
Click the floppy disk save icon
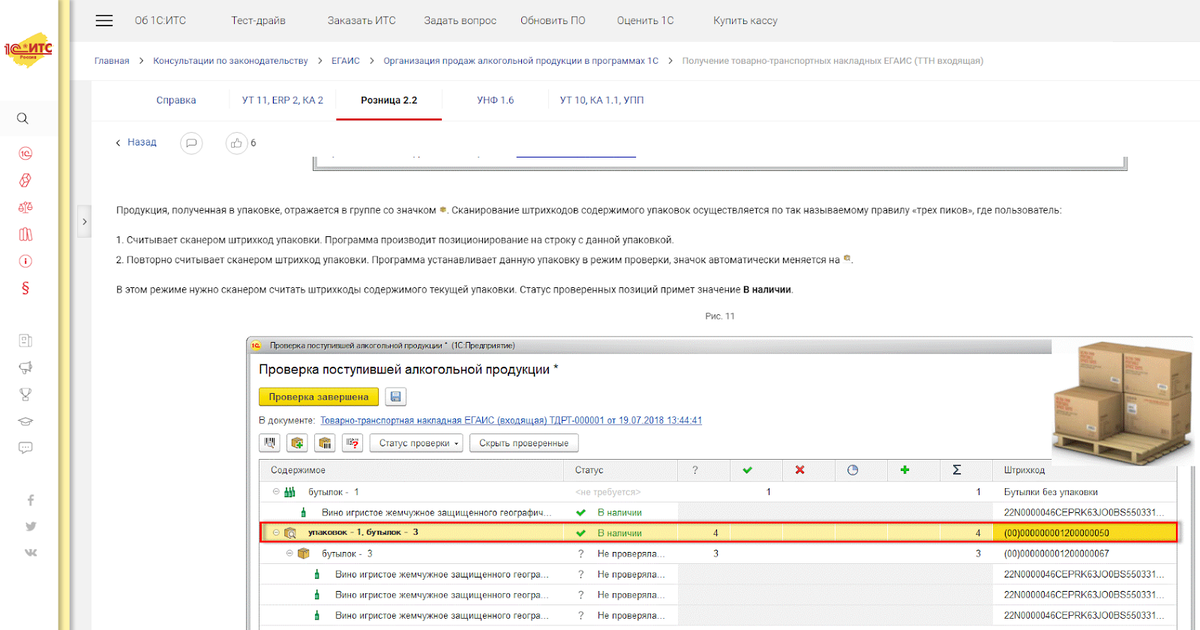[x=395, y=397]
